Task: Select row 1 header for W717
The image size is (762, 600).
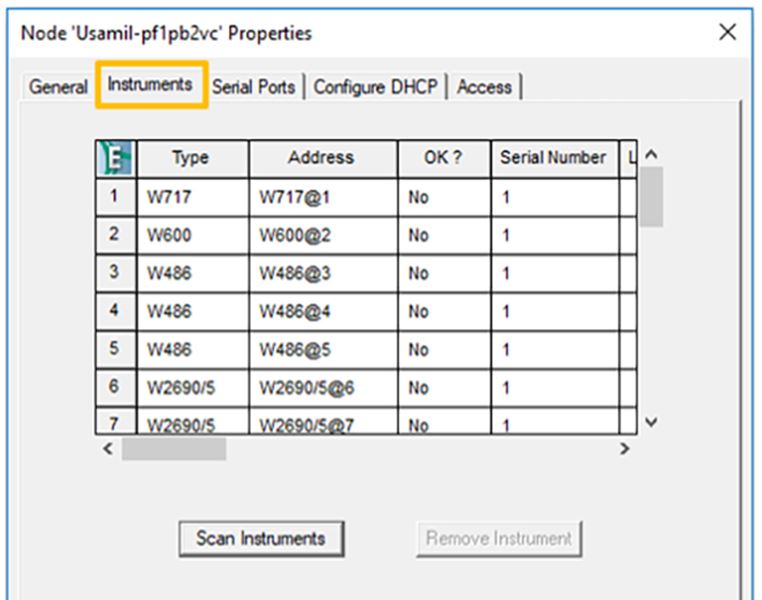Action: point(115,197)
